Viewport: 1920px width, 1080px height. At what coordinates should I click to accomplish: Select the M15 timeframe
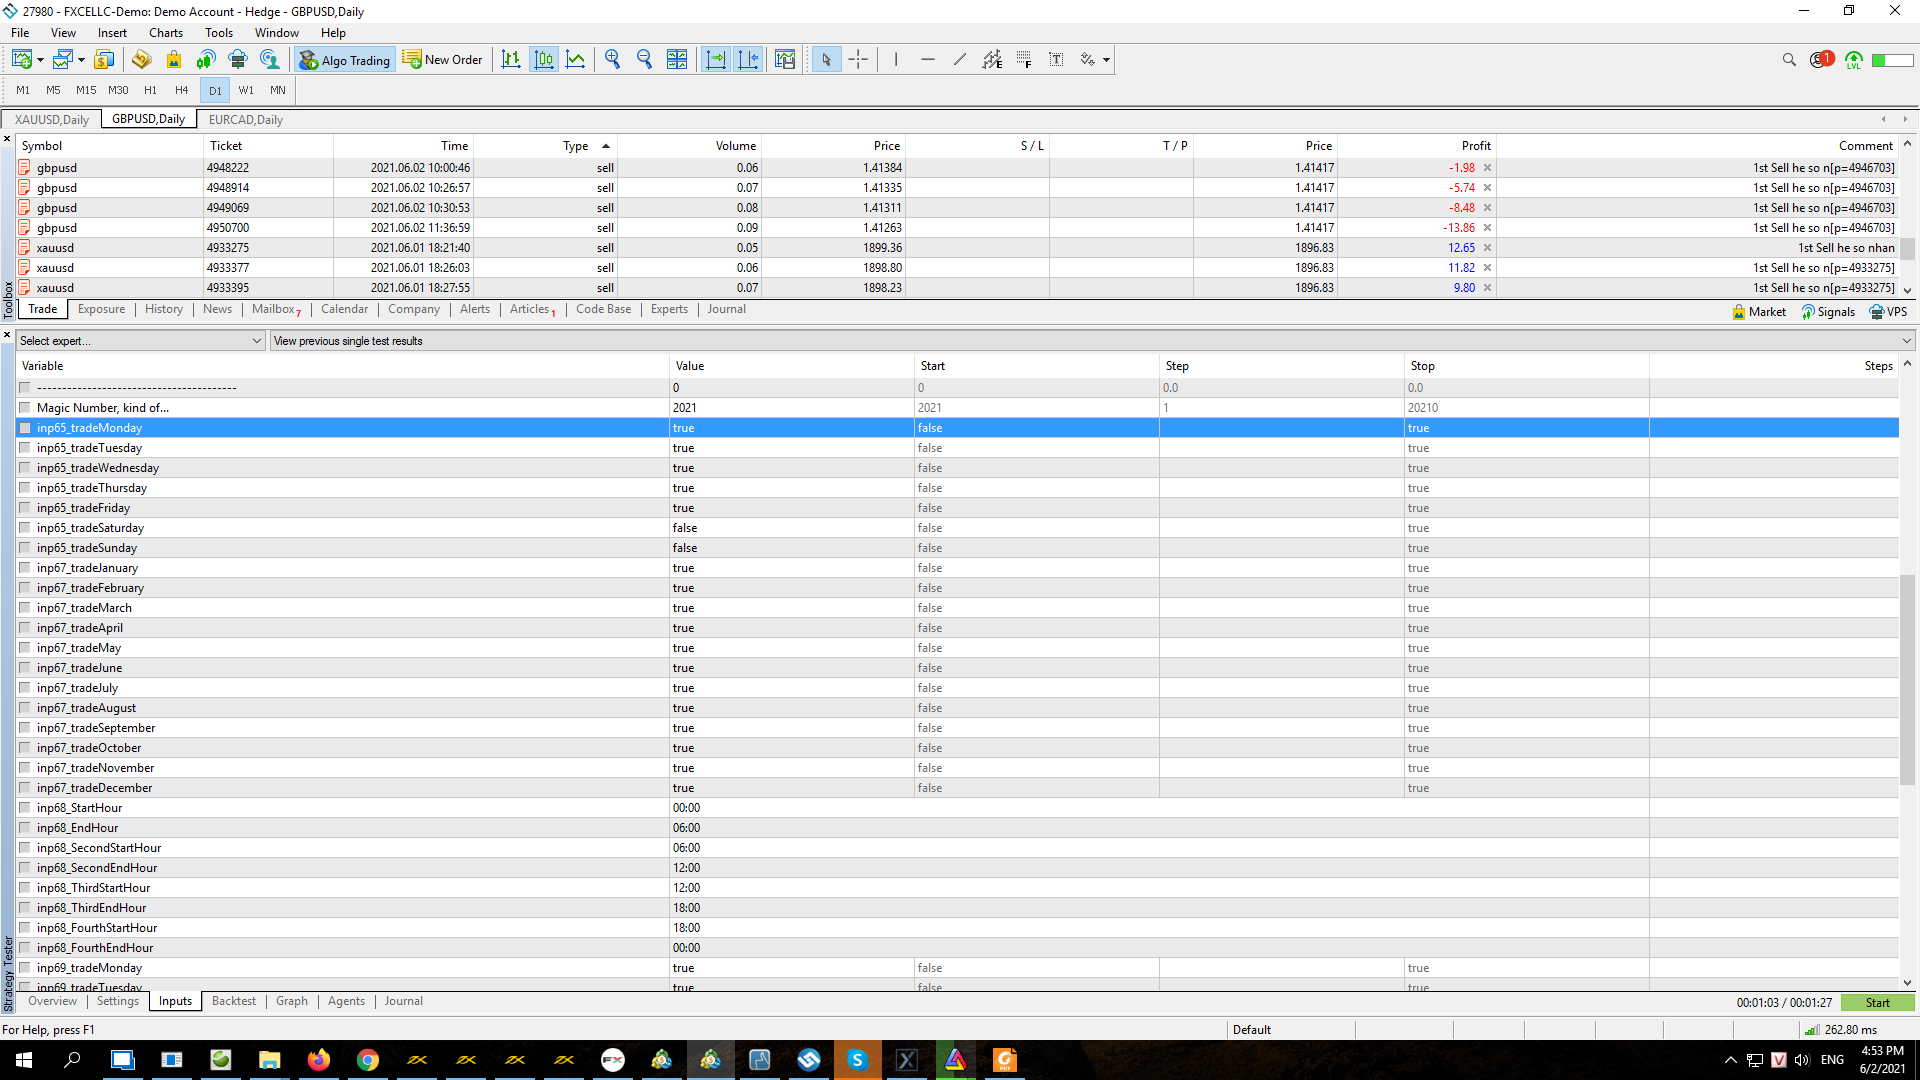[x=86, y=91]
